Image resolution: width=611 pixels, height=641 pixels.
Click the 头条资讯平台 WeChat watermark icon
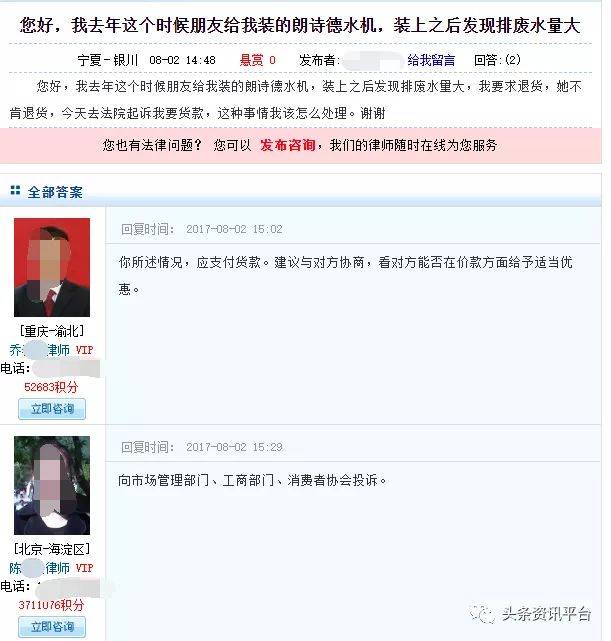483,614
